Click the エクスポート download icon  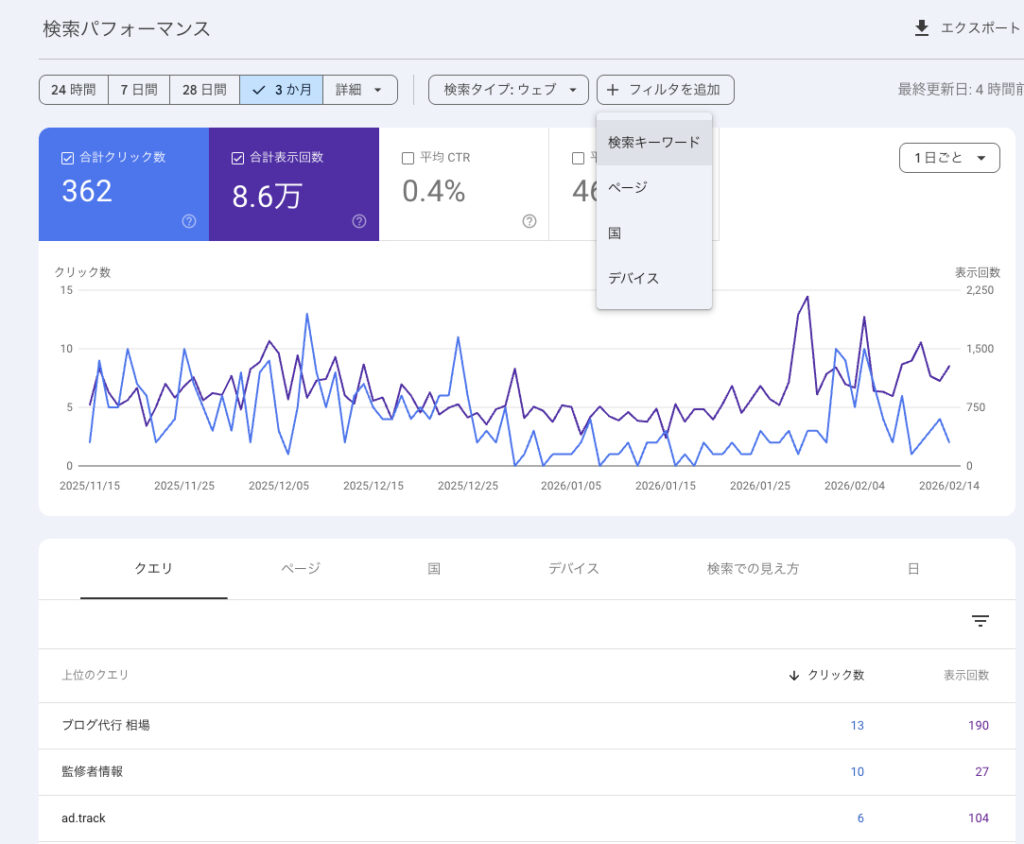click(921, 29)
